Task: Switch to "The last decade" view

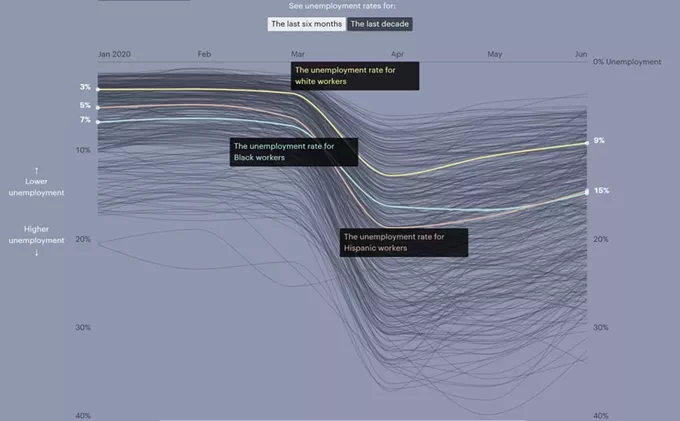Action: [379, 24]
